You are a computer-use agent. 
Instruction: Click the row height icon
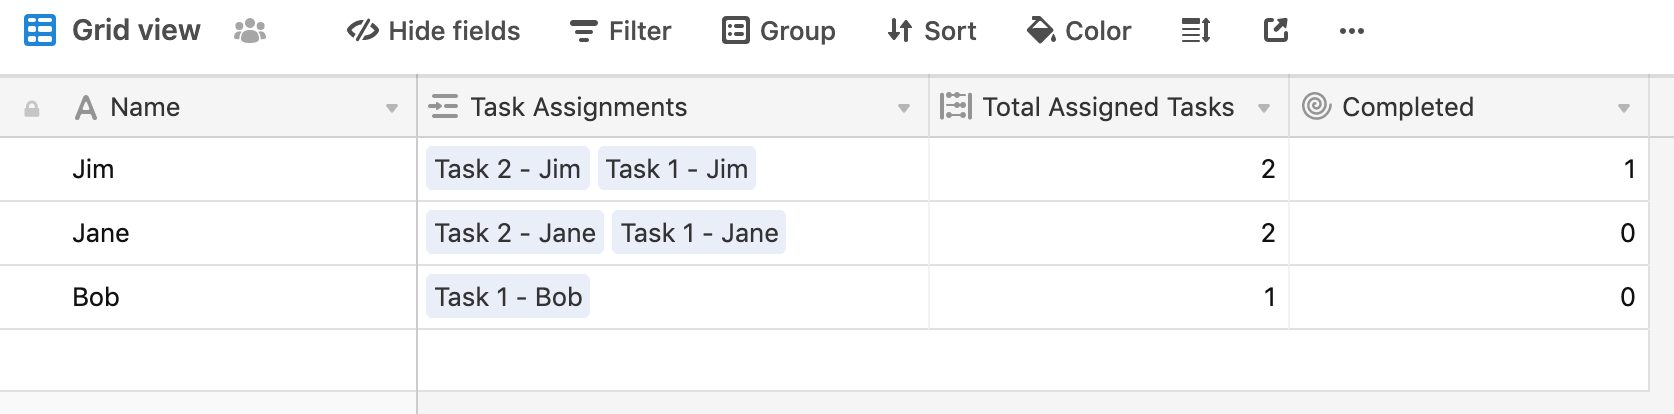click(1196, 31)
